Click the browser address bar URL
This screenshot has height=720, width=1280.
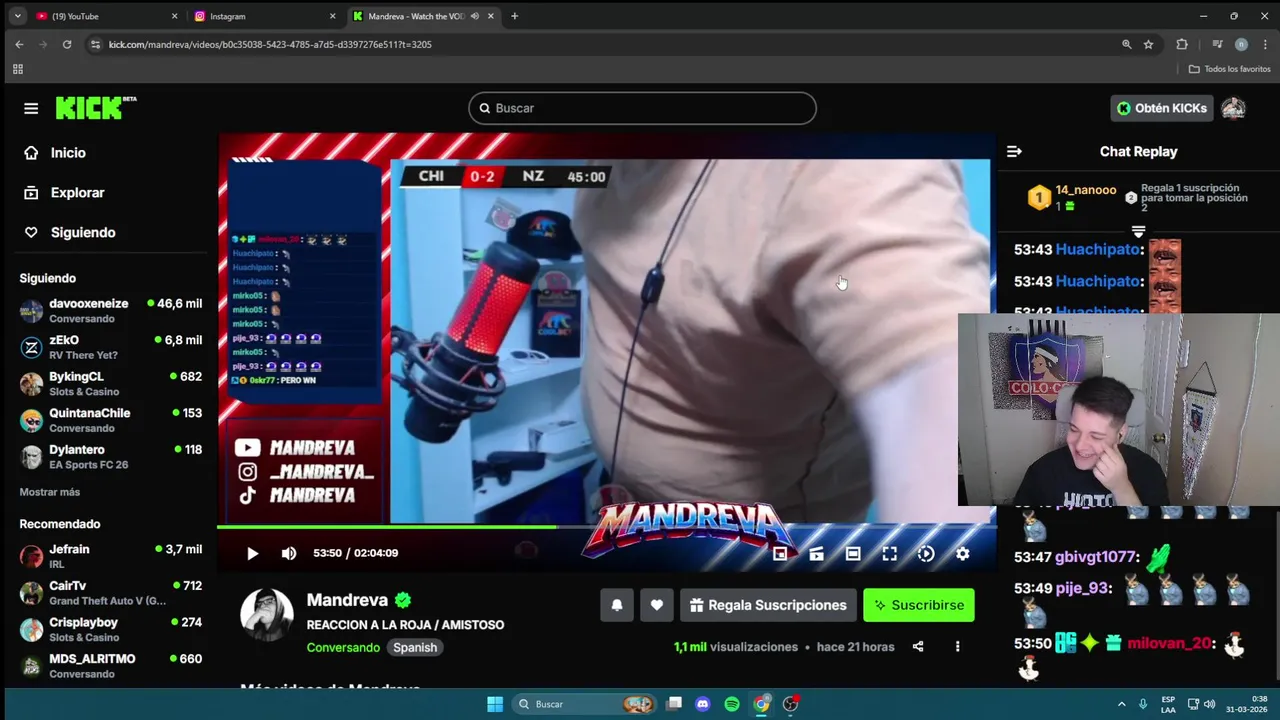click(270, 44)
